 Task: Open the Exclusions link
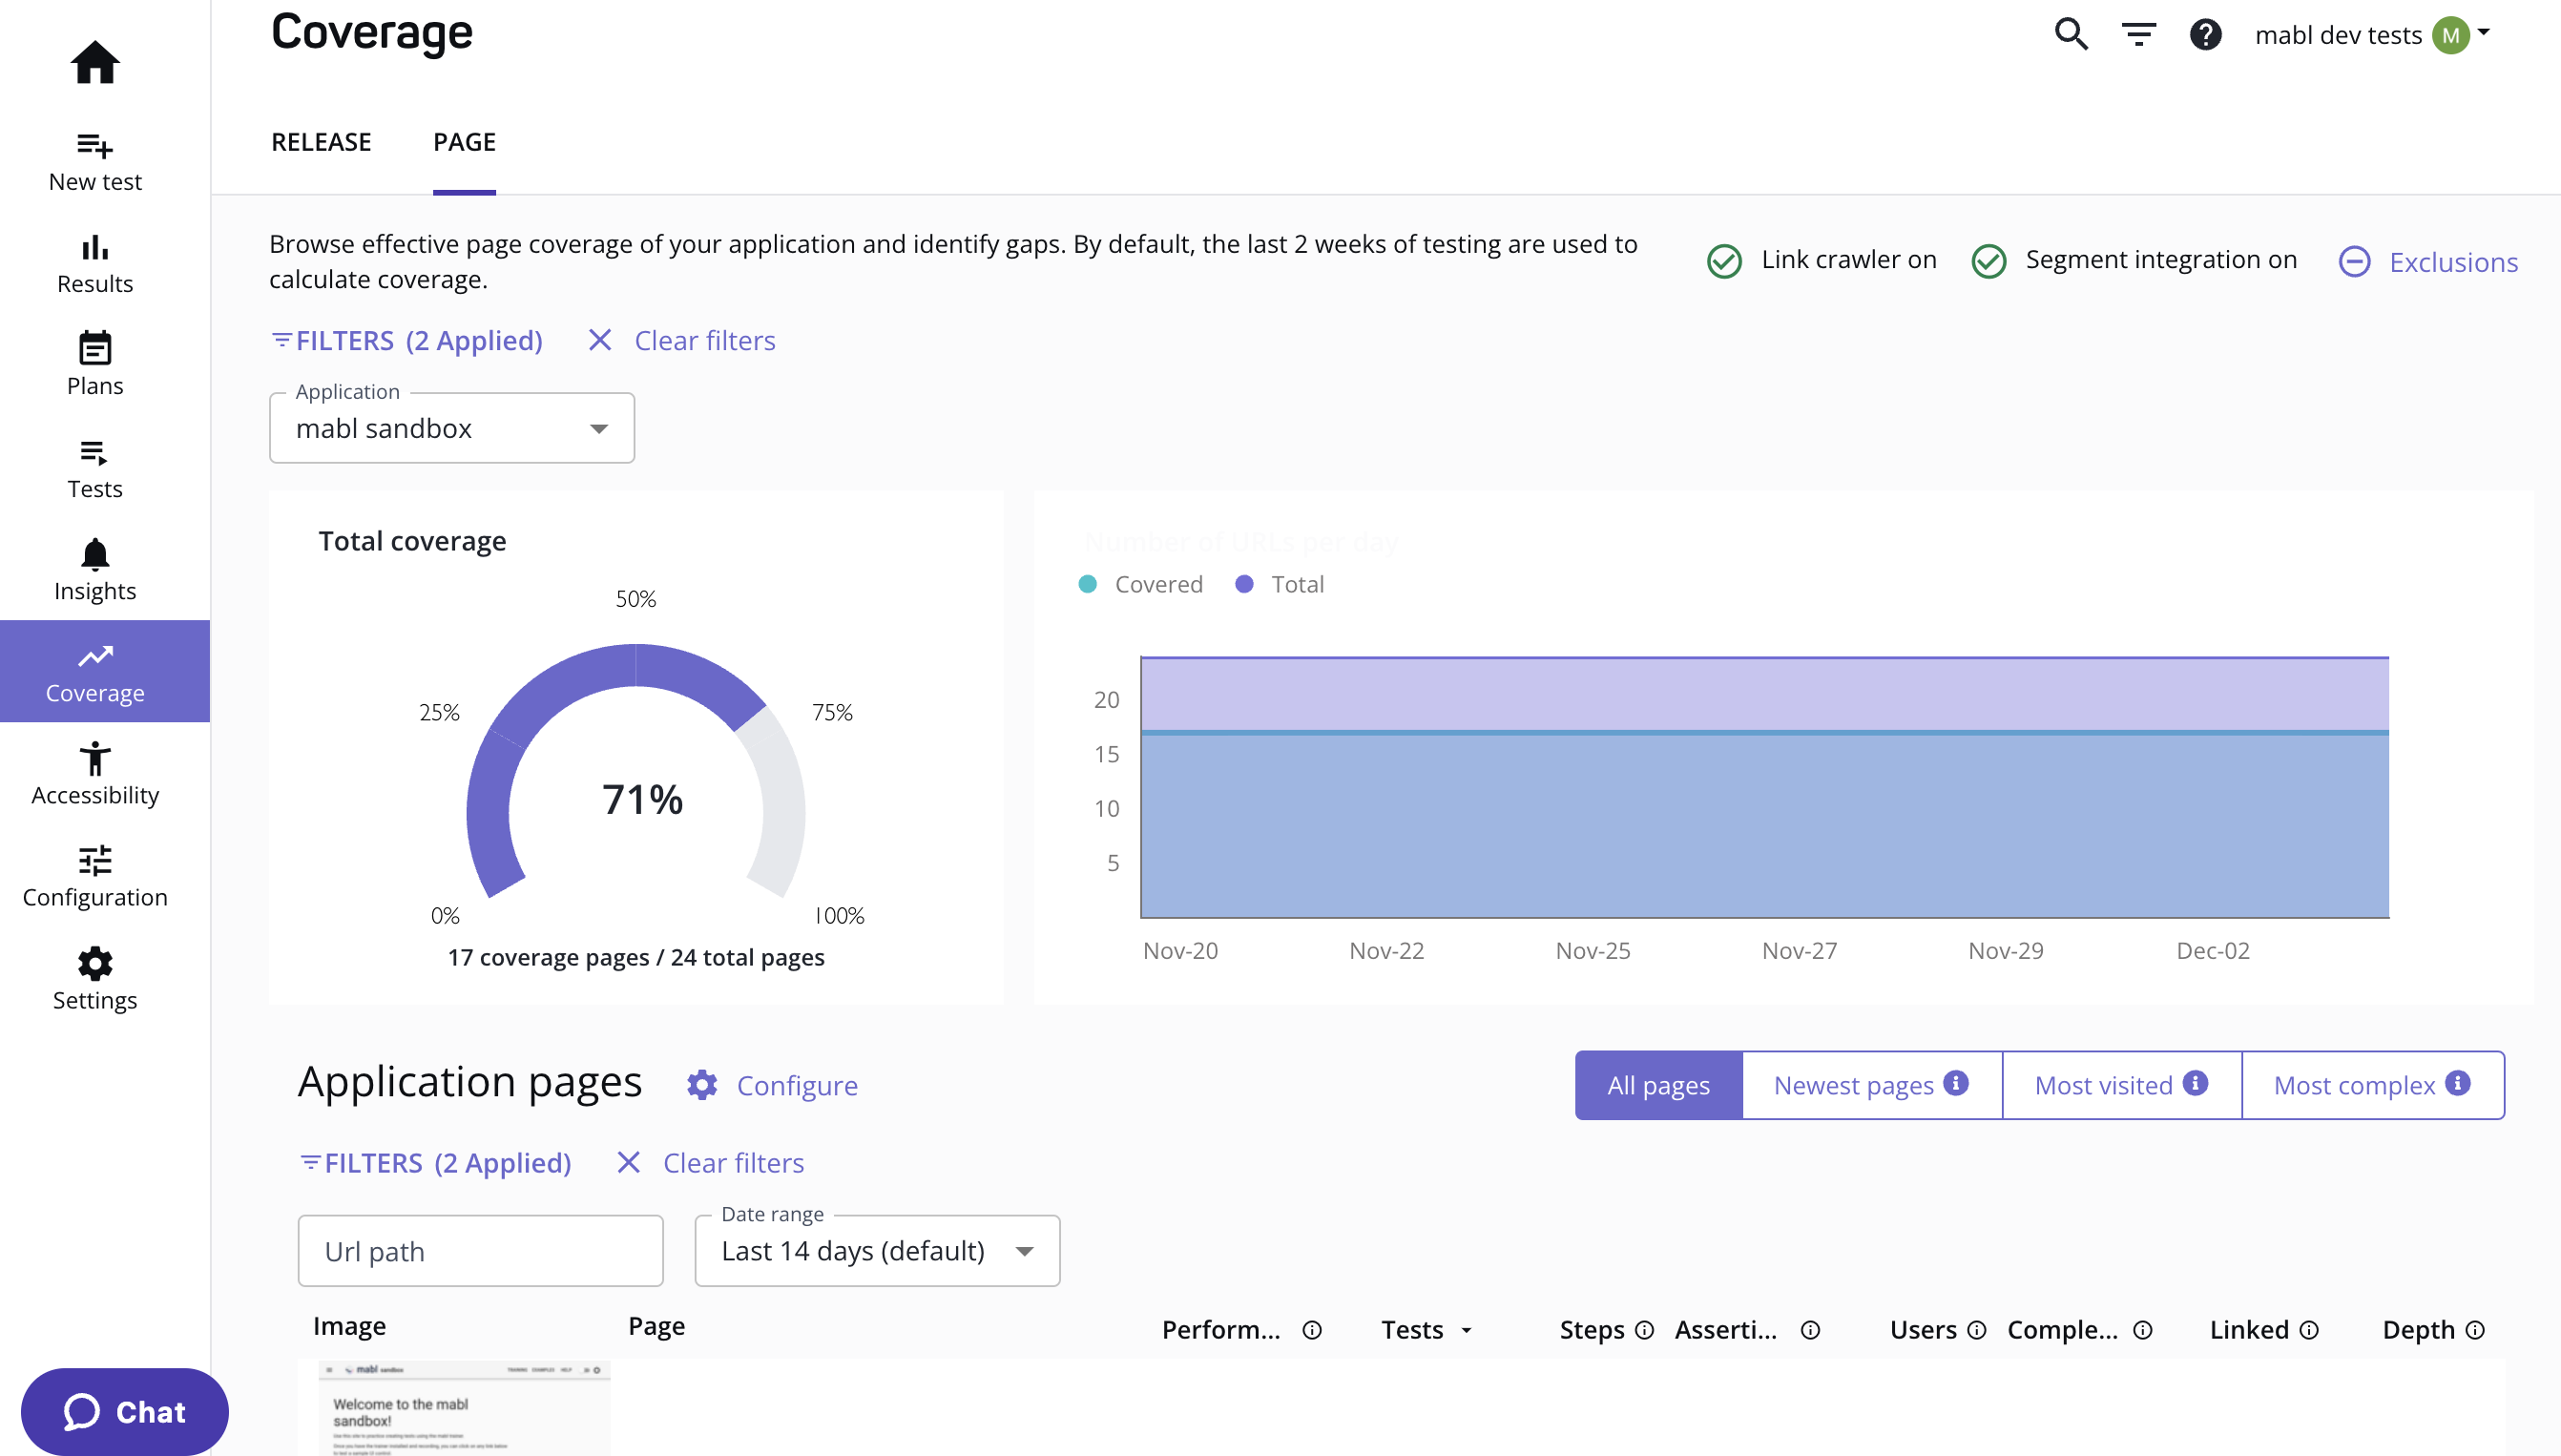pyautogui.click(x=2453, y=262)
